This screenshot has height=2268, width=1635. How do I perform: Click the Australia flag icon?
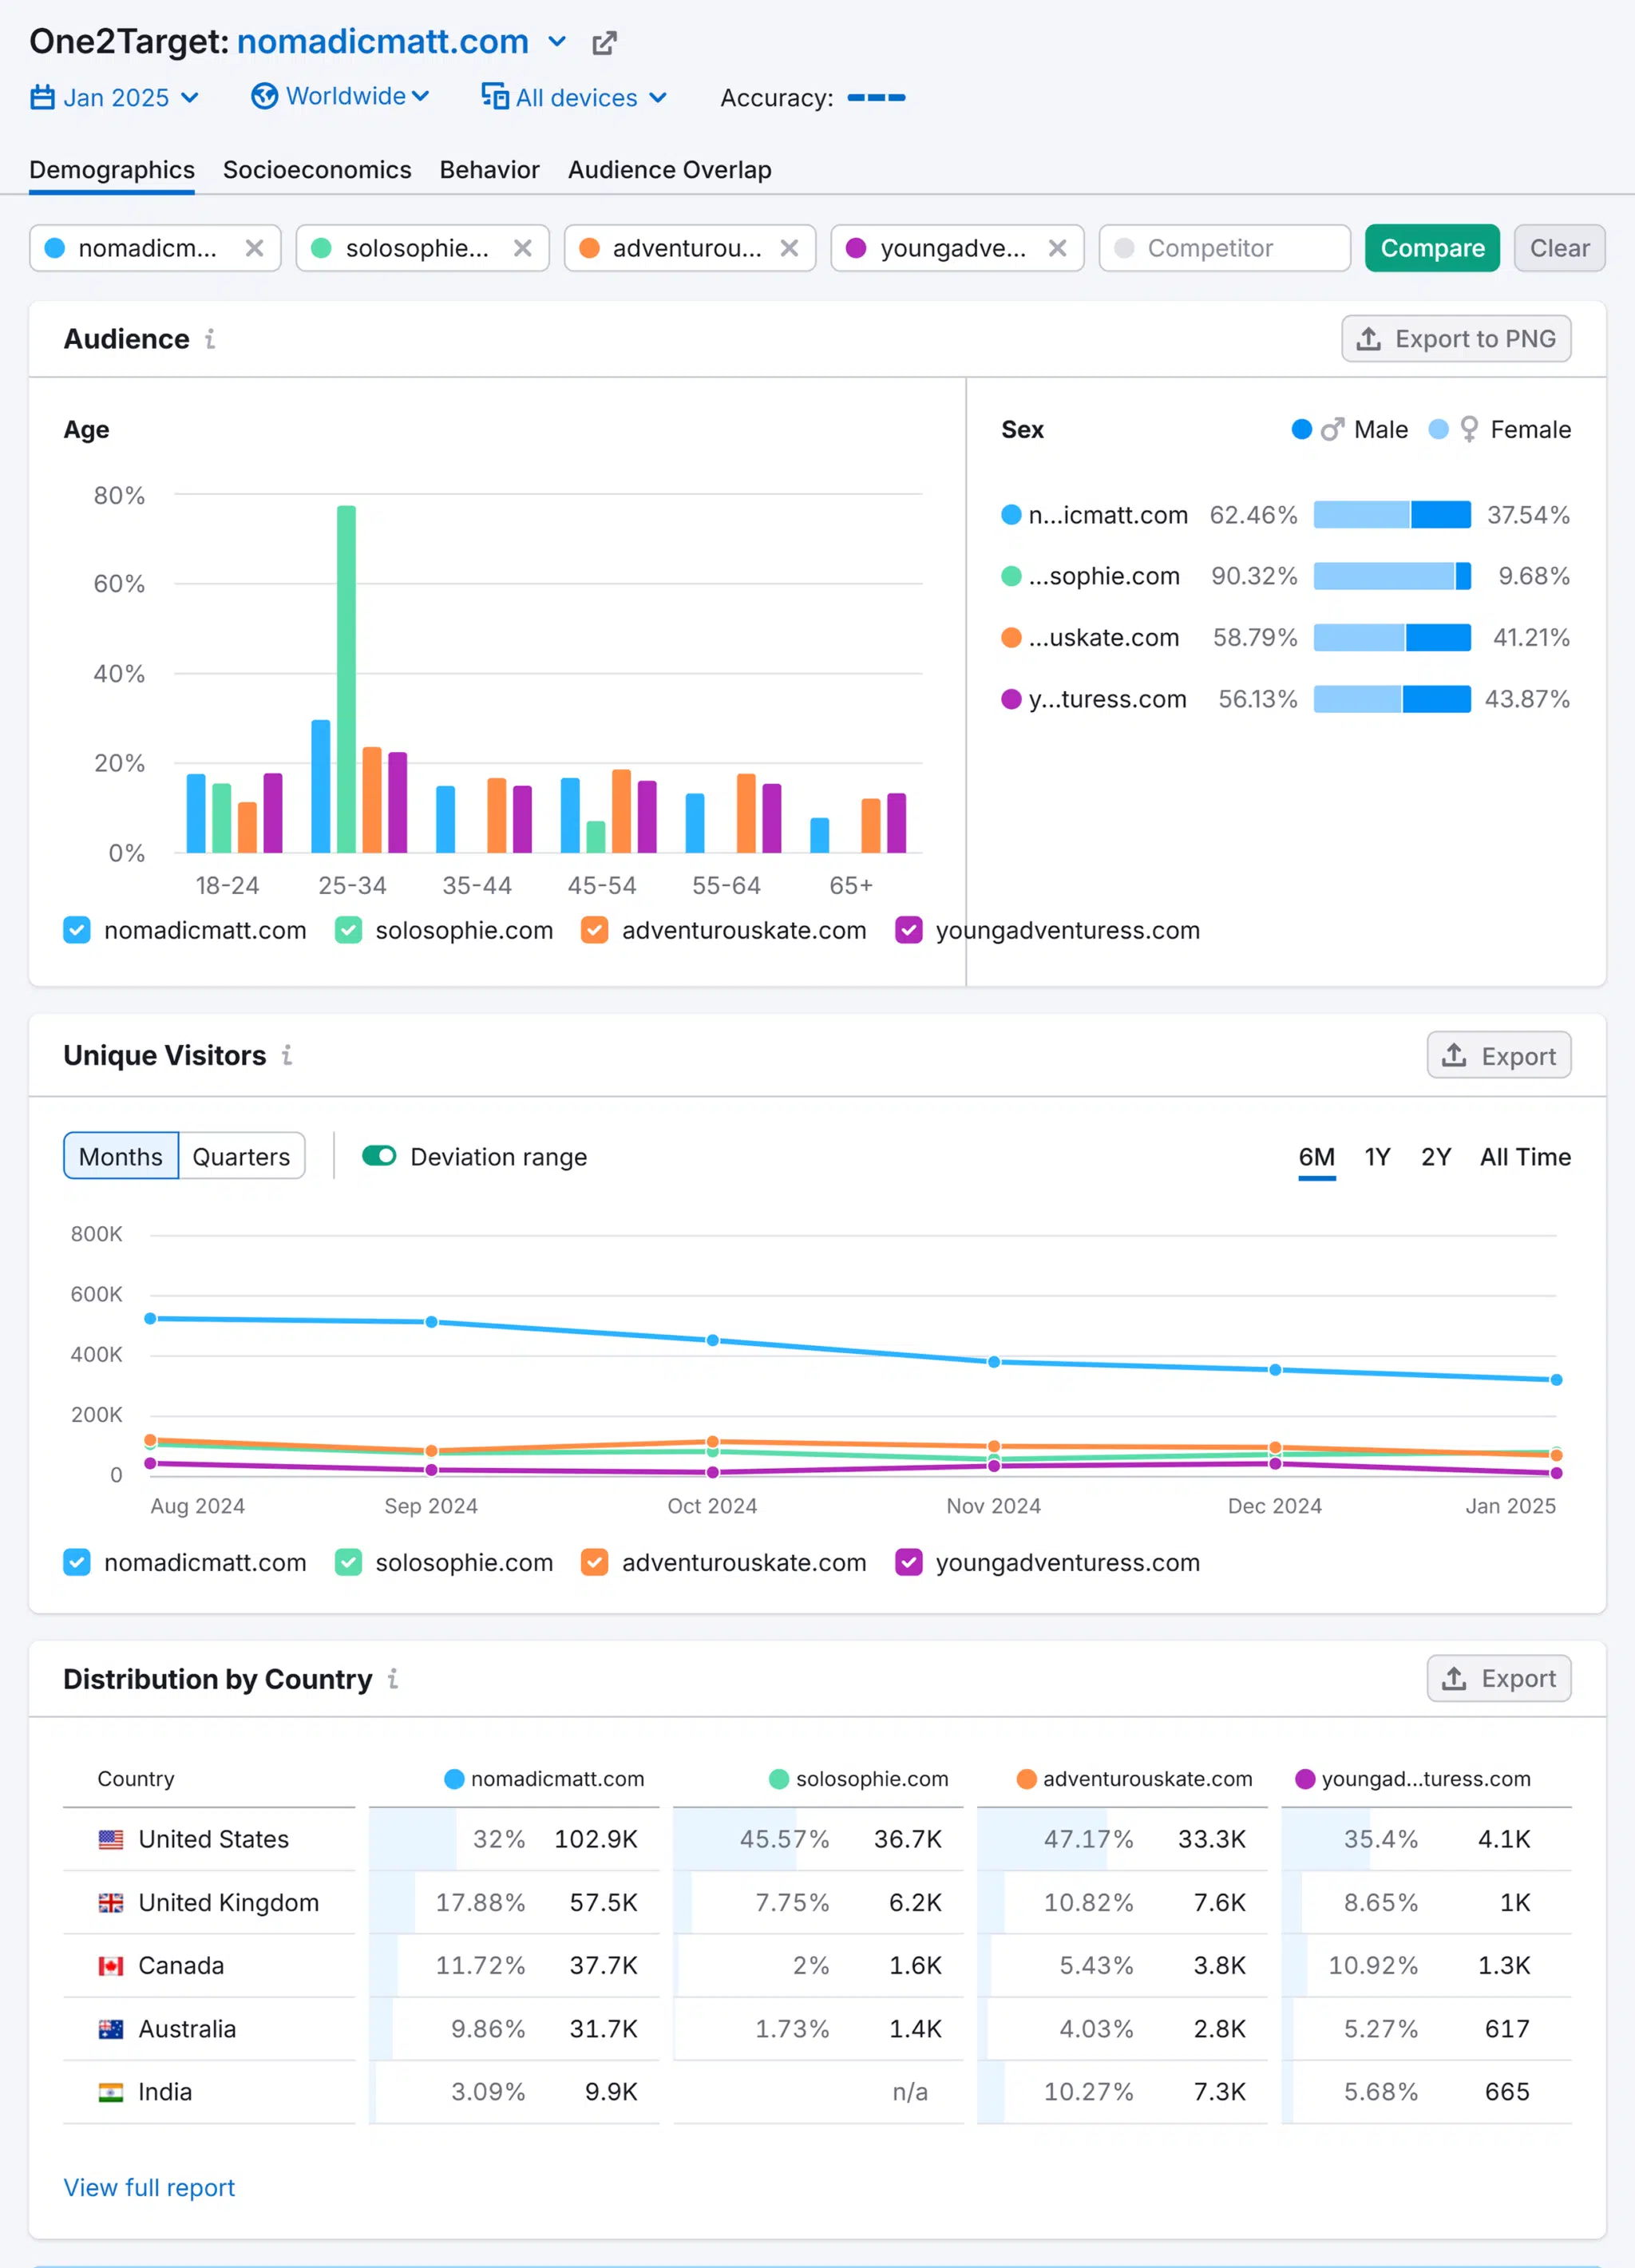(x=111, y=2029)
